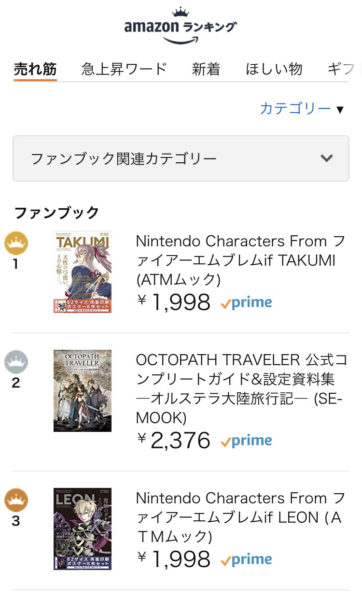Click the prime badge beside ¥2,376
This screenshot has height=600, width=362.
(246, 441)
